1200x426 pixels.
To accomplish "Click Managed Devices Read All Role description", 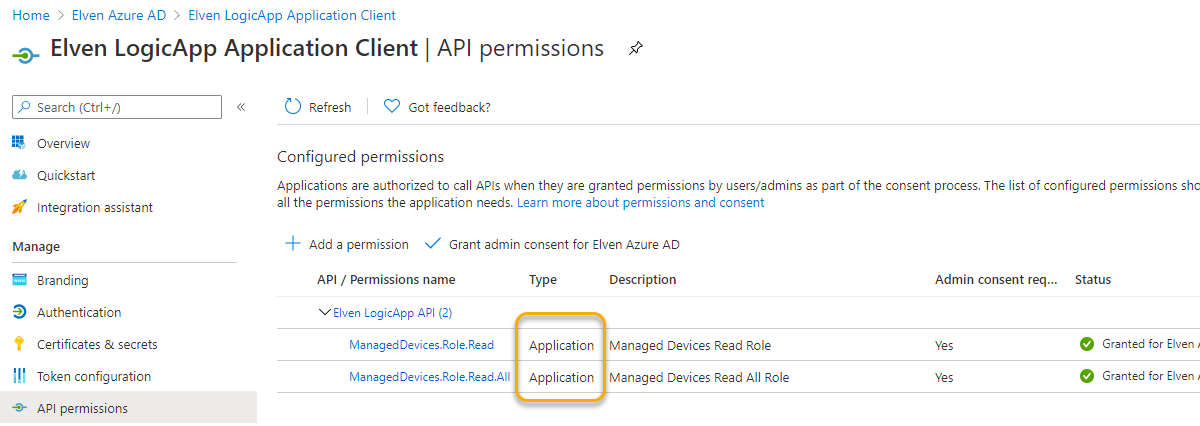I will [699, 377].
